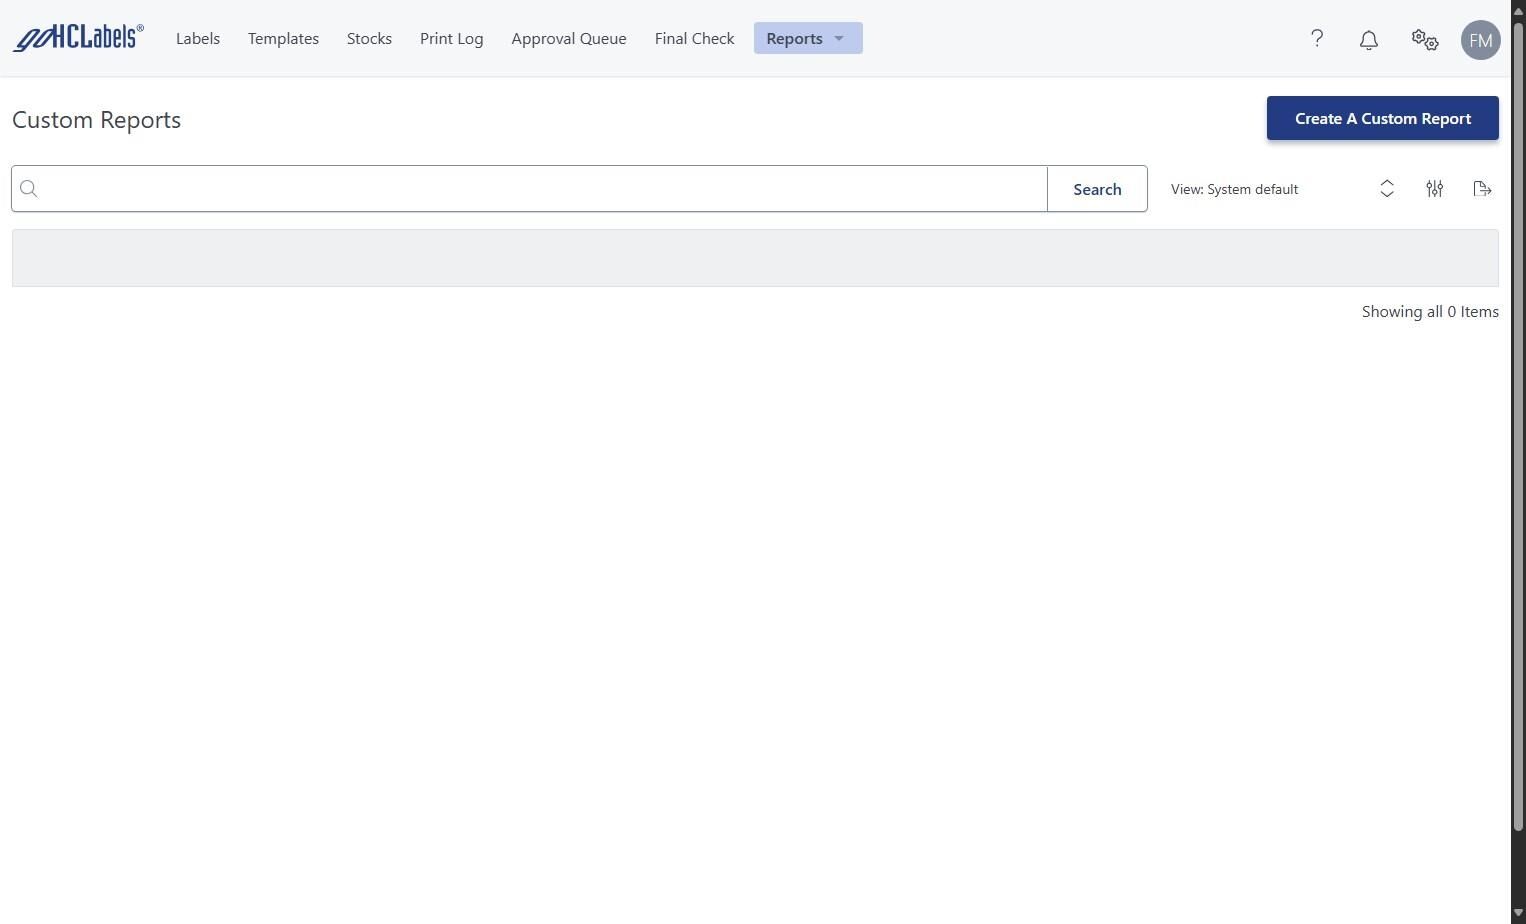Click the 'Custom Reports' heading
The width and height of the screenshot is (1526, 924).
(x=97, y=120)
